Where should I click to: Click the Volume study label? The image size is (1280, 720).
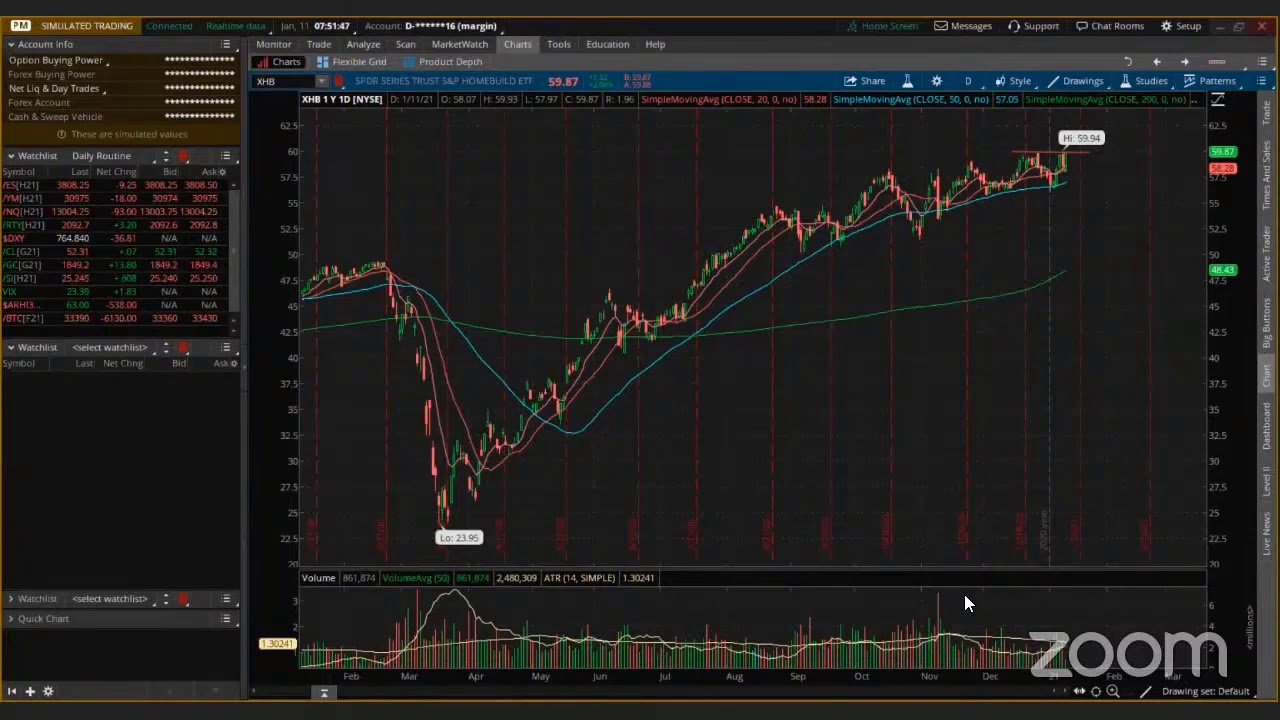pos(318,578)
